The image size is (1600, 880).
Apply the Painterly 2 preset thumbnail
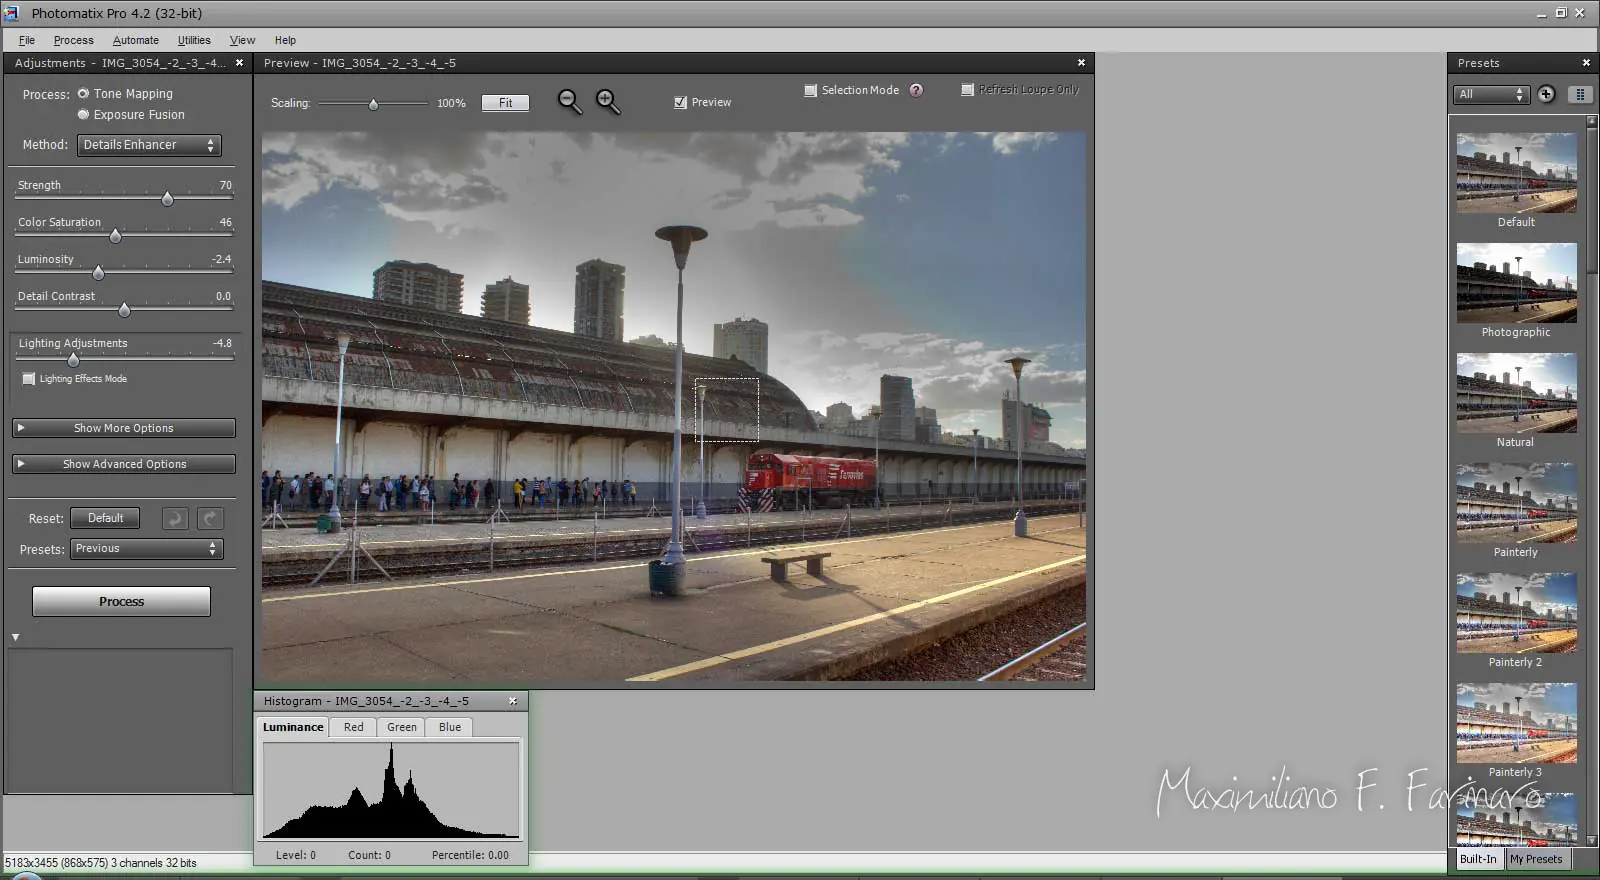[x=1516, y=612]
